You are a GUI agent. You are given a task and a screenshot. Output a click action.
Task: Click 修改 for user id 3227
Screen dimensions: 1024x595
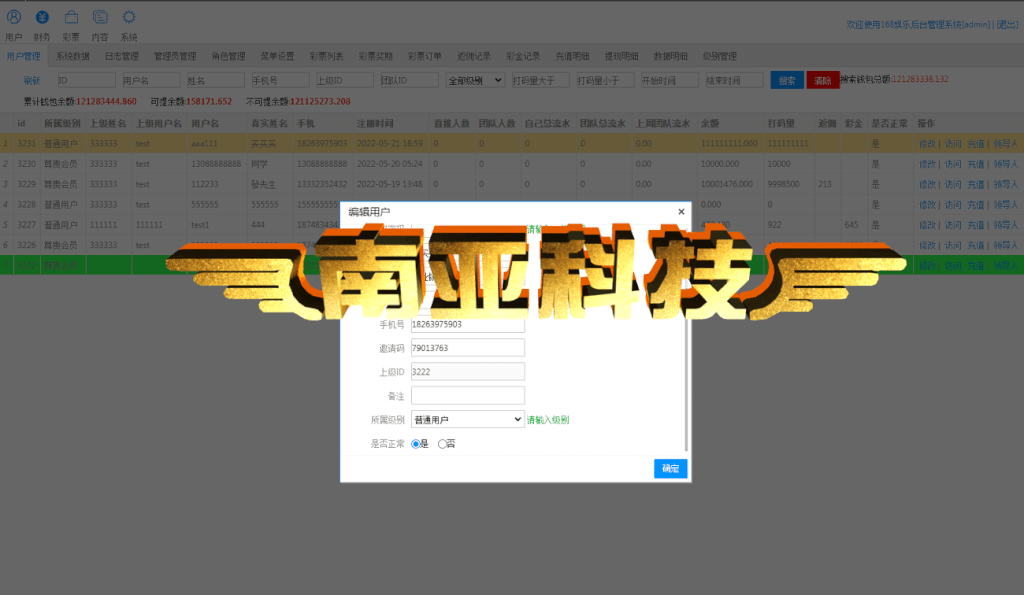[x=927, y=225]
